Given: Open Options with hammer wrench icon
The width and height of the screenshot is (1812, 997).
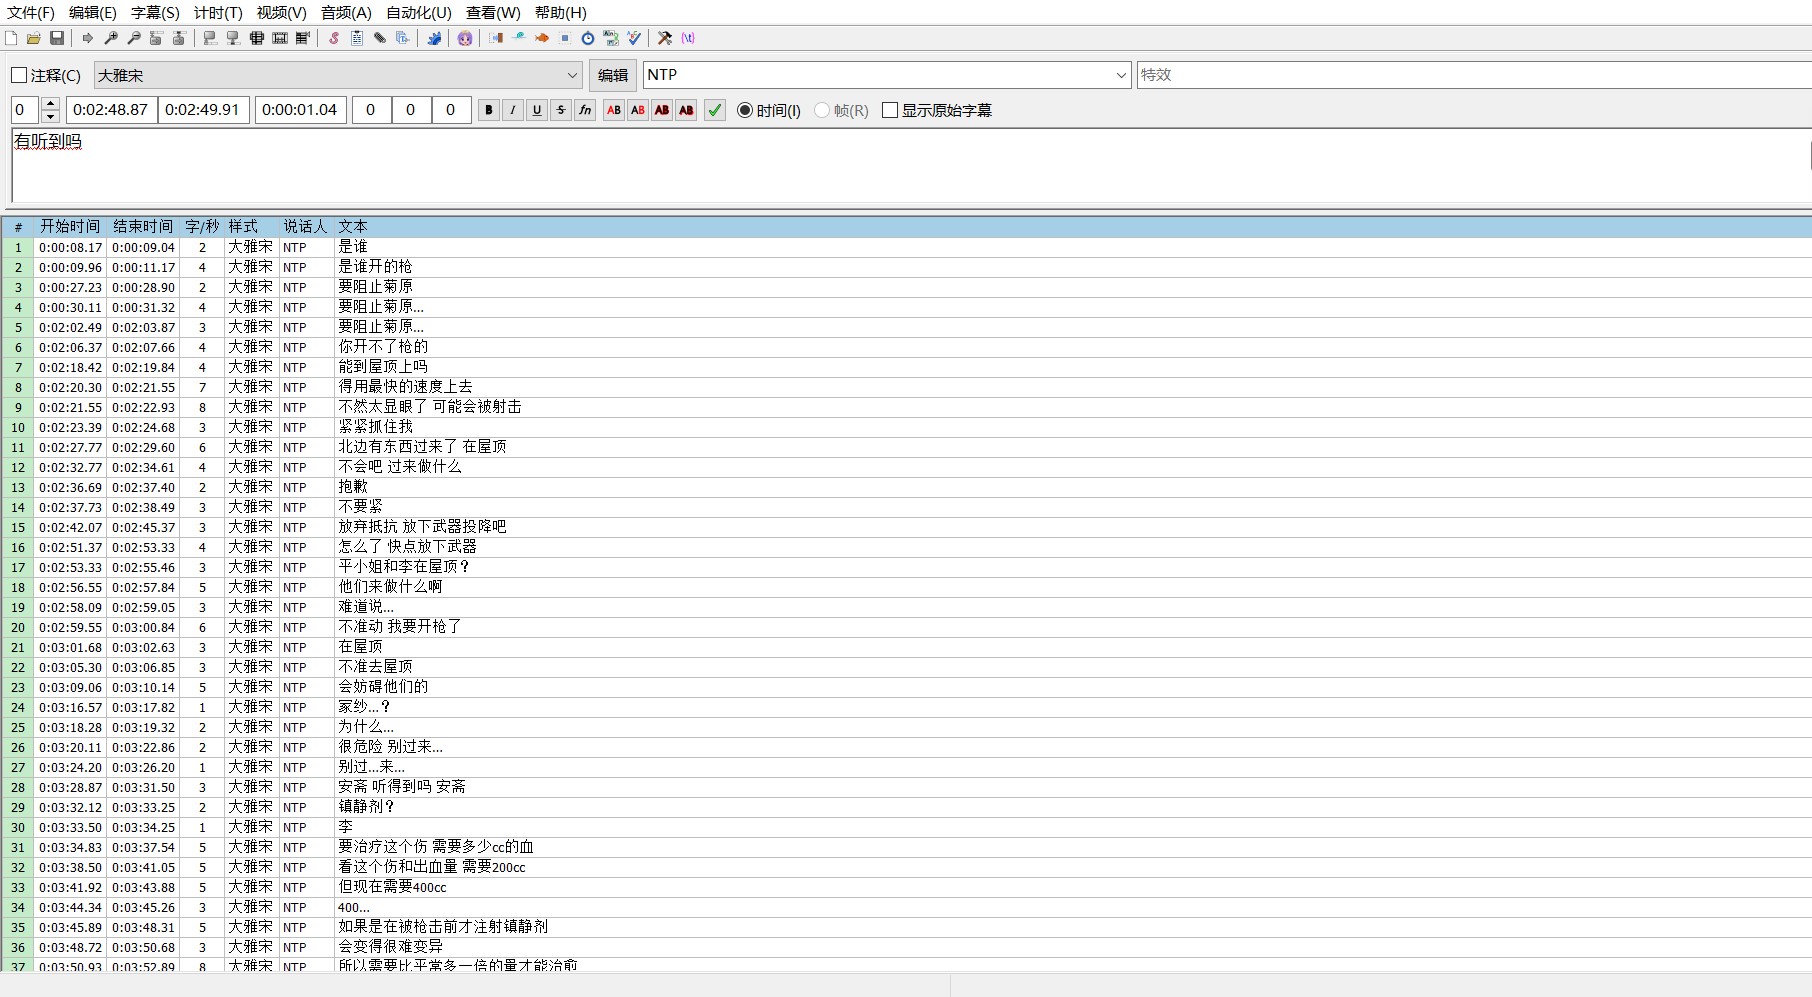Looking at the screenshot, I should pyautogui.click(x=665, y=38).
